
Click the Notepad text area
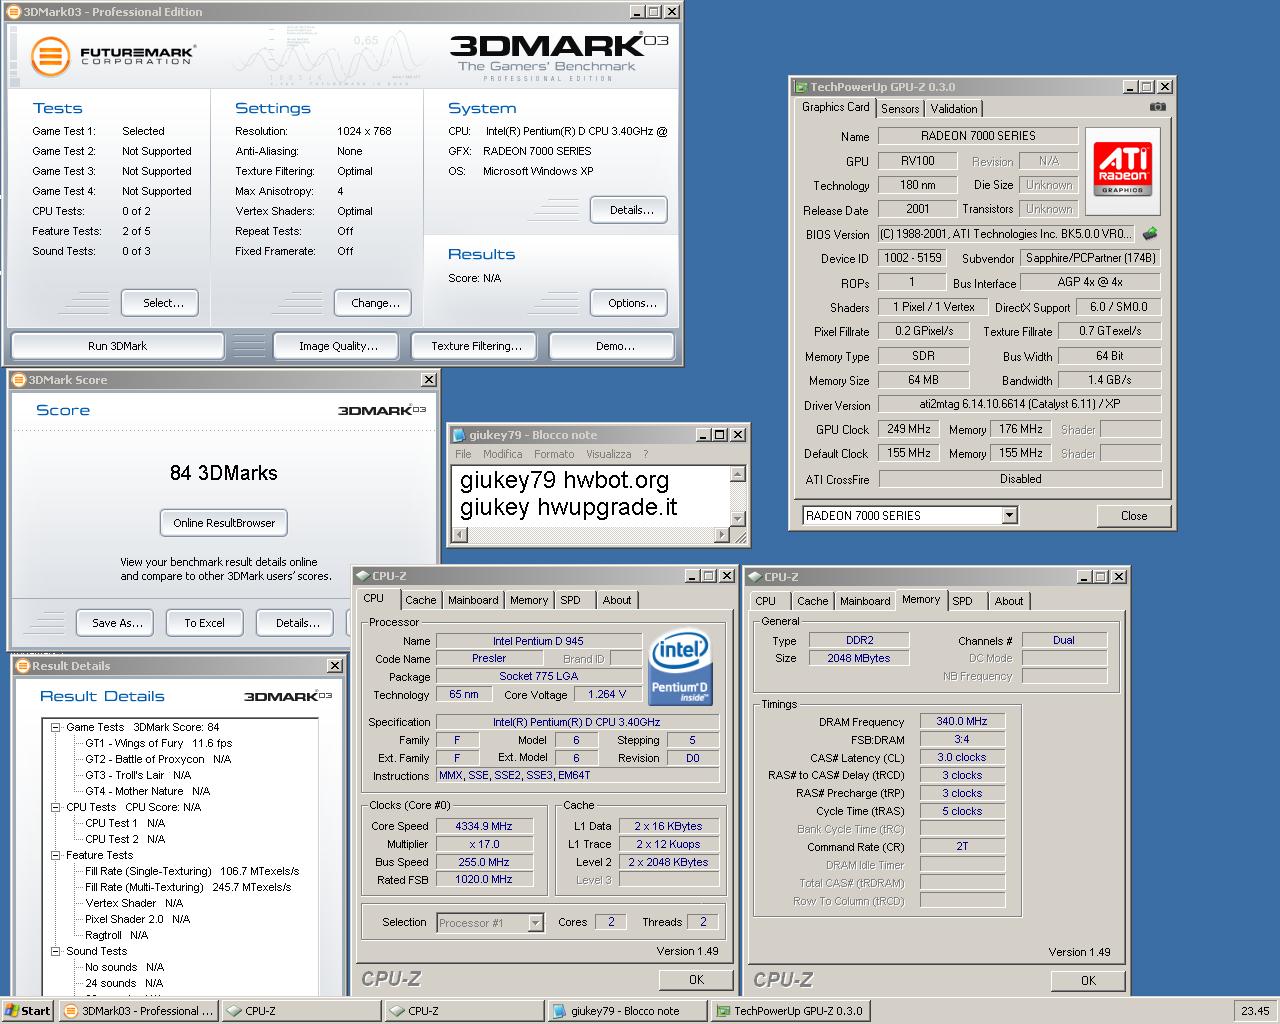coord(590,495)
